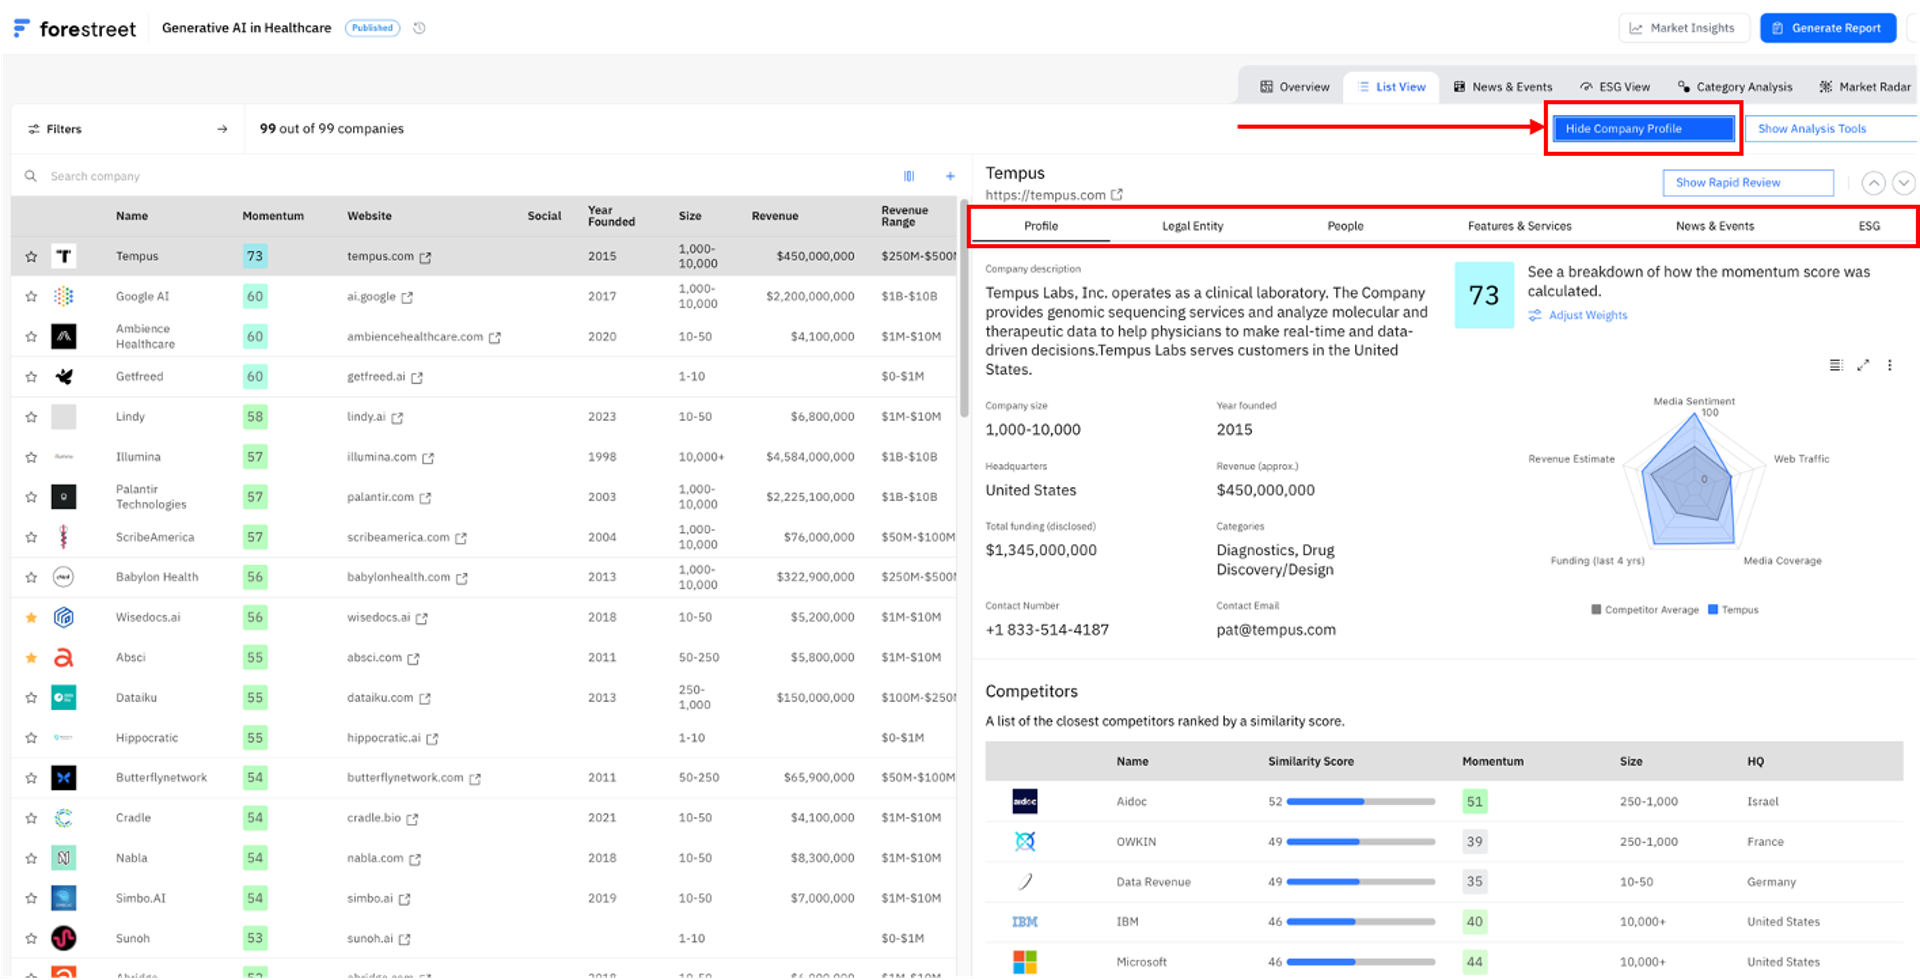The width and height of the screenshot is (1920, 980).
Task: Sort table by Revenue column header
Action: coord(775,216)
